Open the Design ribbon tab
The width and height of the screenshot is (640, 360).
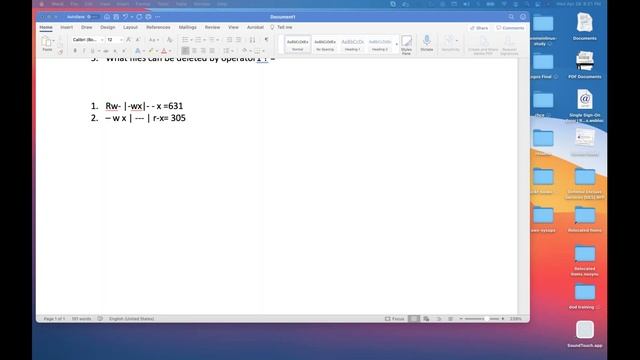(x=108, y=27)
